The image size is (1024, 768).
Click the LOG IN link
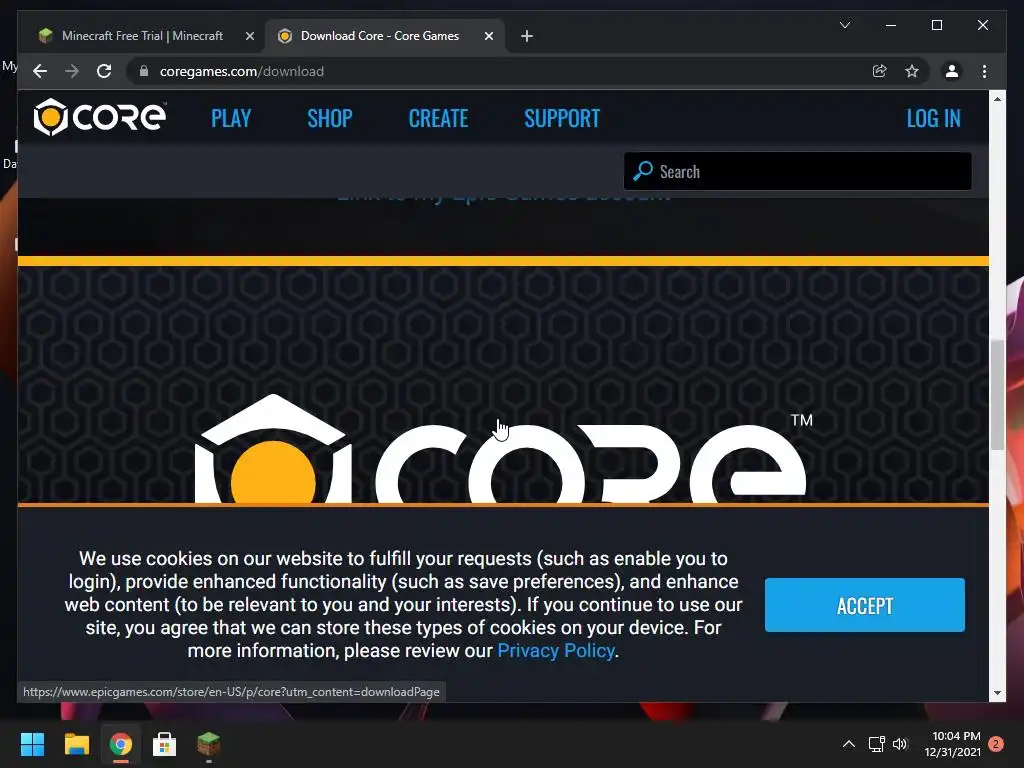tap(933, 118)
